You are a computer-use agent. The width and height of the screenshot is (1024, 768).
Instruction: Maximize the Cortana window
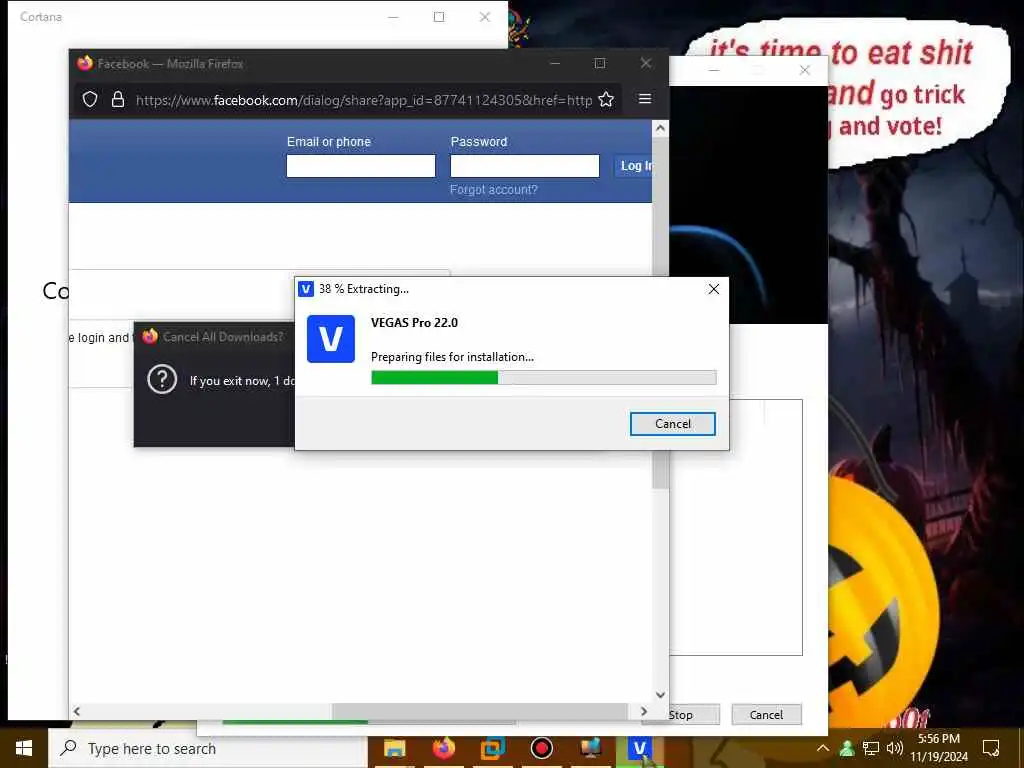pos(439,17)
